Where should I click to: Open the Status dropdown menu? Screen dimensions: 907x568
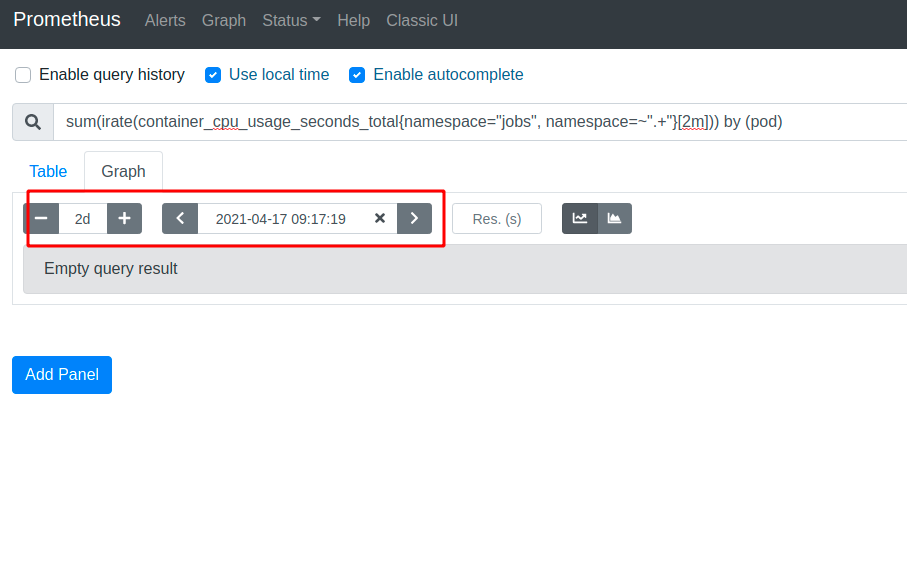tap(292, 21)
